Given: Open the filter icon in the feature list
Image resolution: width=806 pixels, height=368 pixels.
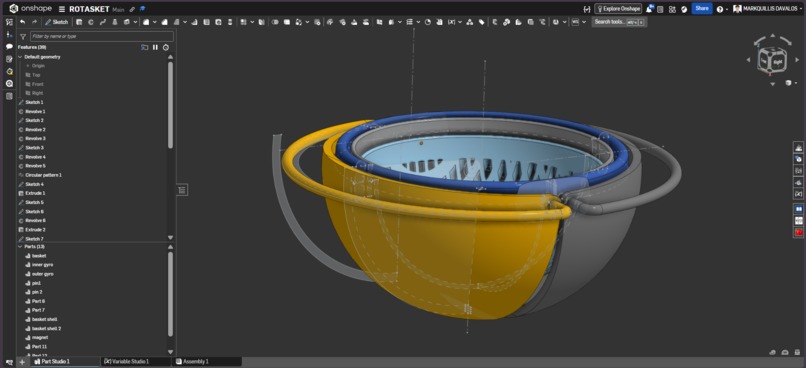Looking at the screenshot, I should 23,36.
